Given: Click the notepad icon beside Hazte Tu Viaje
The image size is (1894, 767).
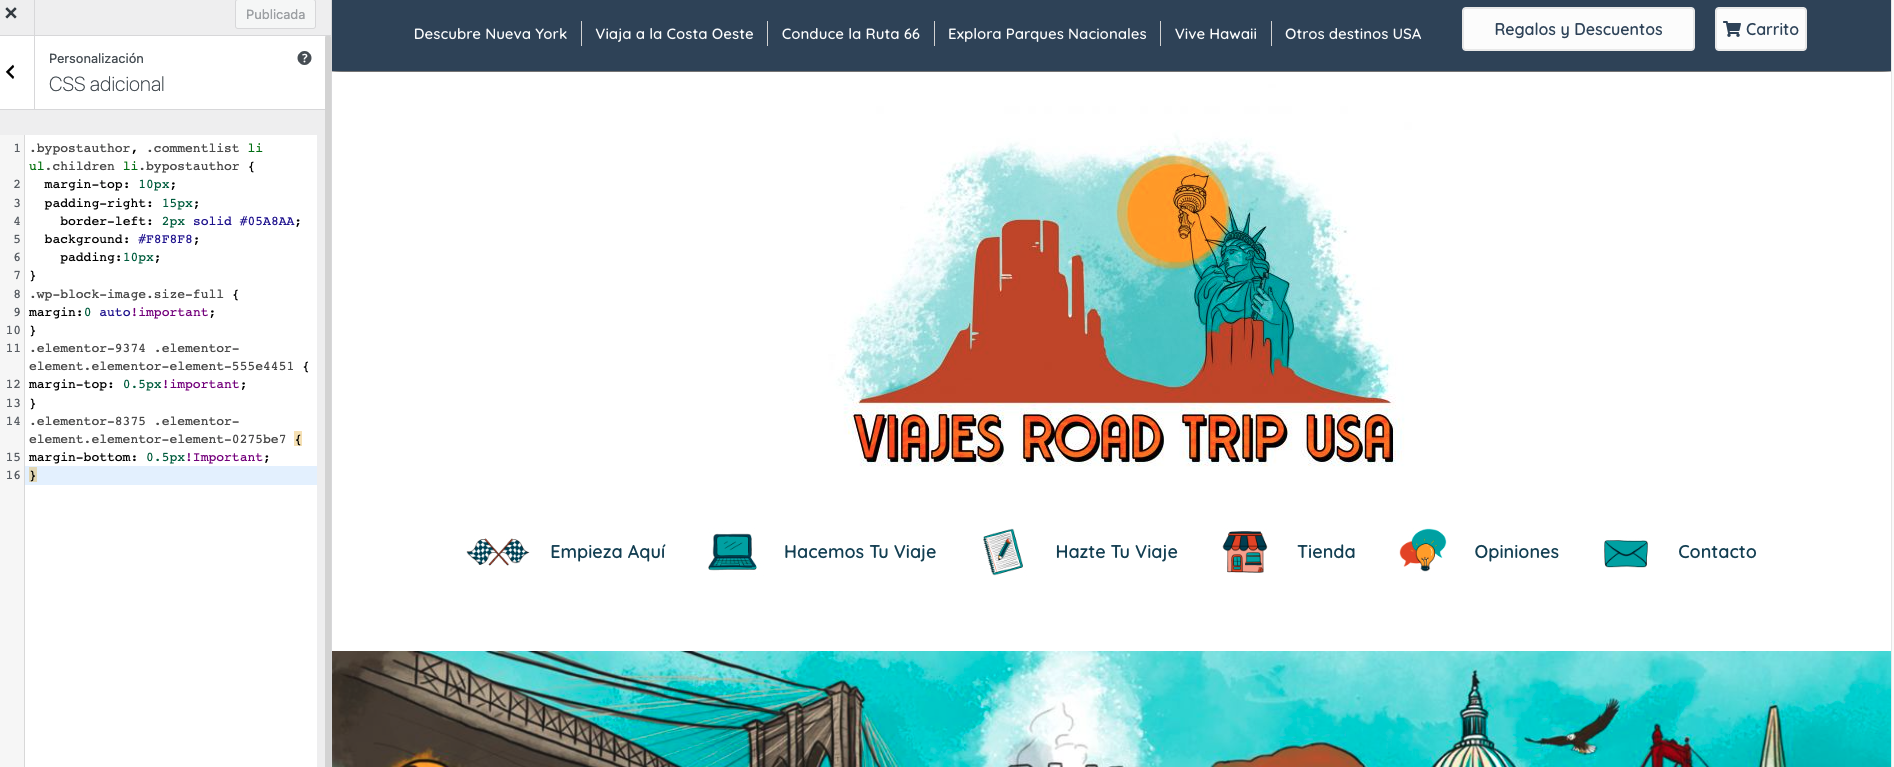Looking at the screenshot, I should pos(1003,551).
